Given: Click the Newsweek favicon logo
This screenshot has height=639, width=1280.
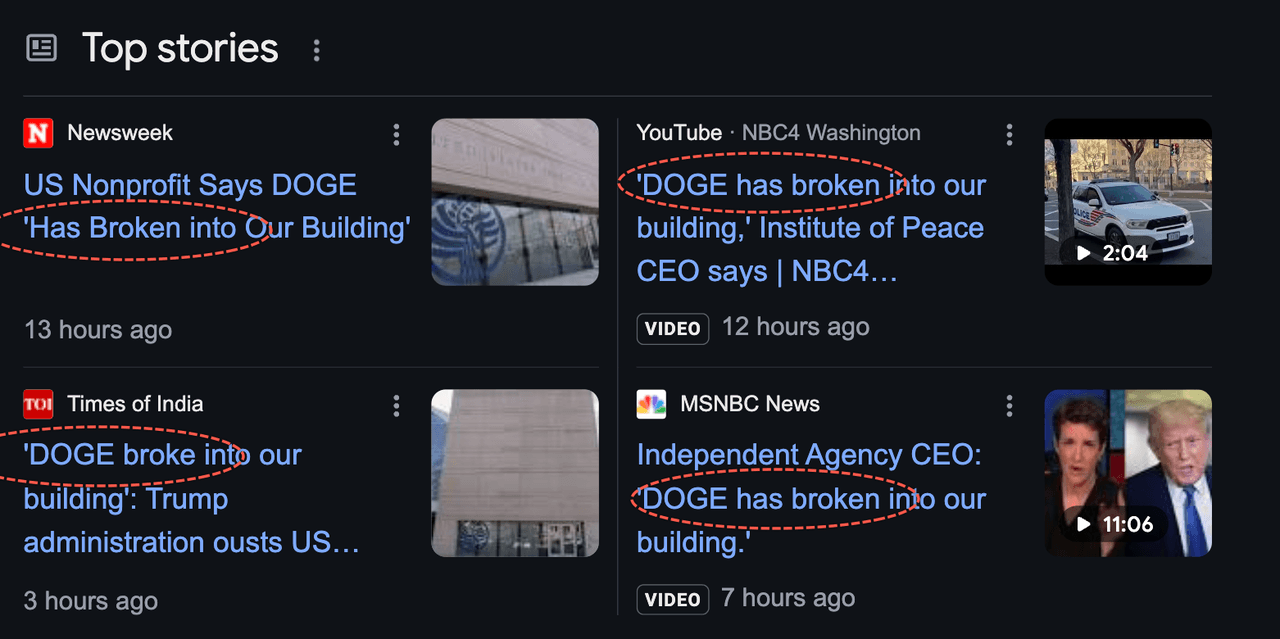Looking at the screenshot, I should [x=38, y=133].
